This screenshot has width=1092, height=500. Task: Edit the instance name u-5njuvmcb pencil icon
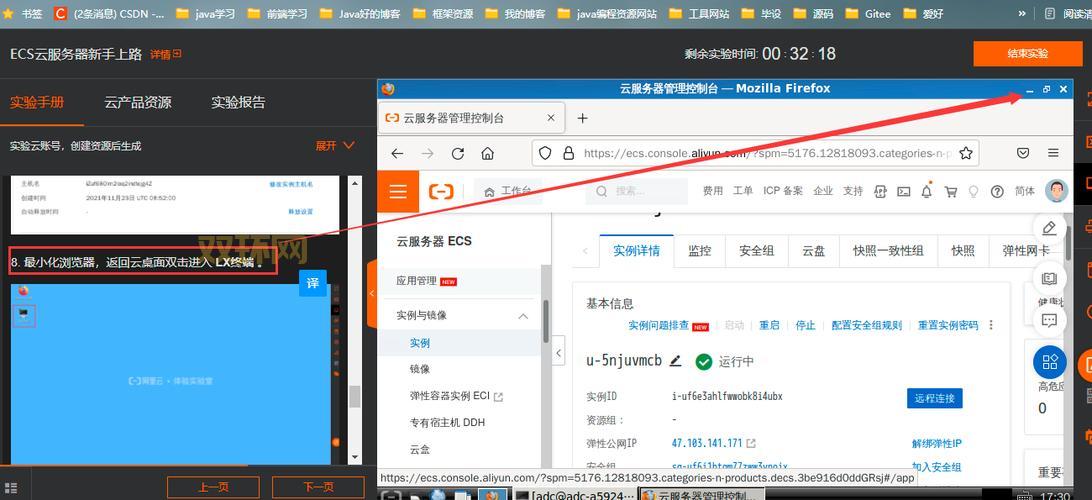675,361
